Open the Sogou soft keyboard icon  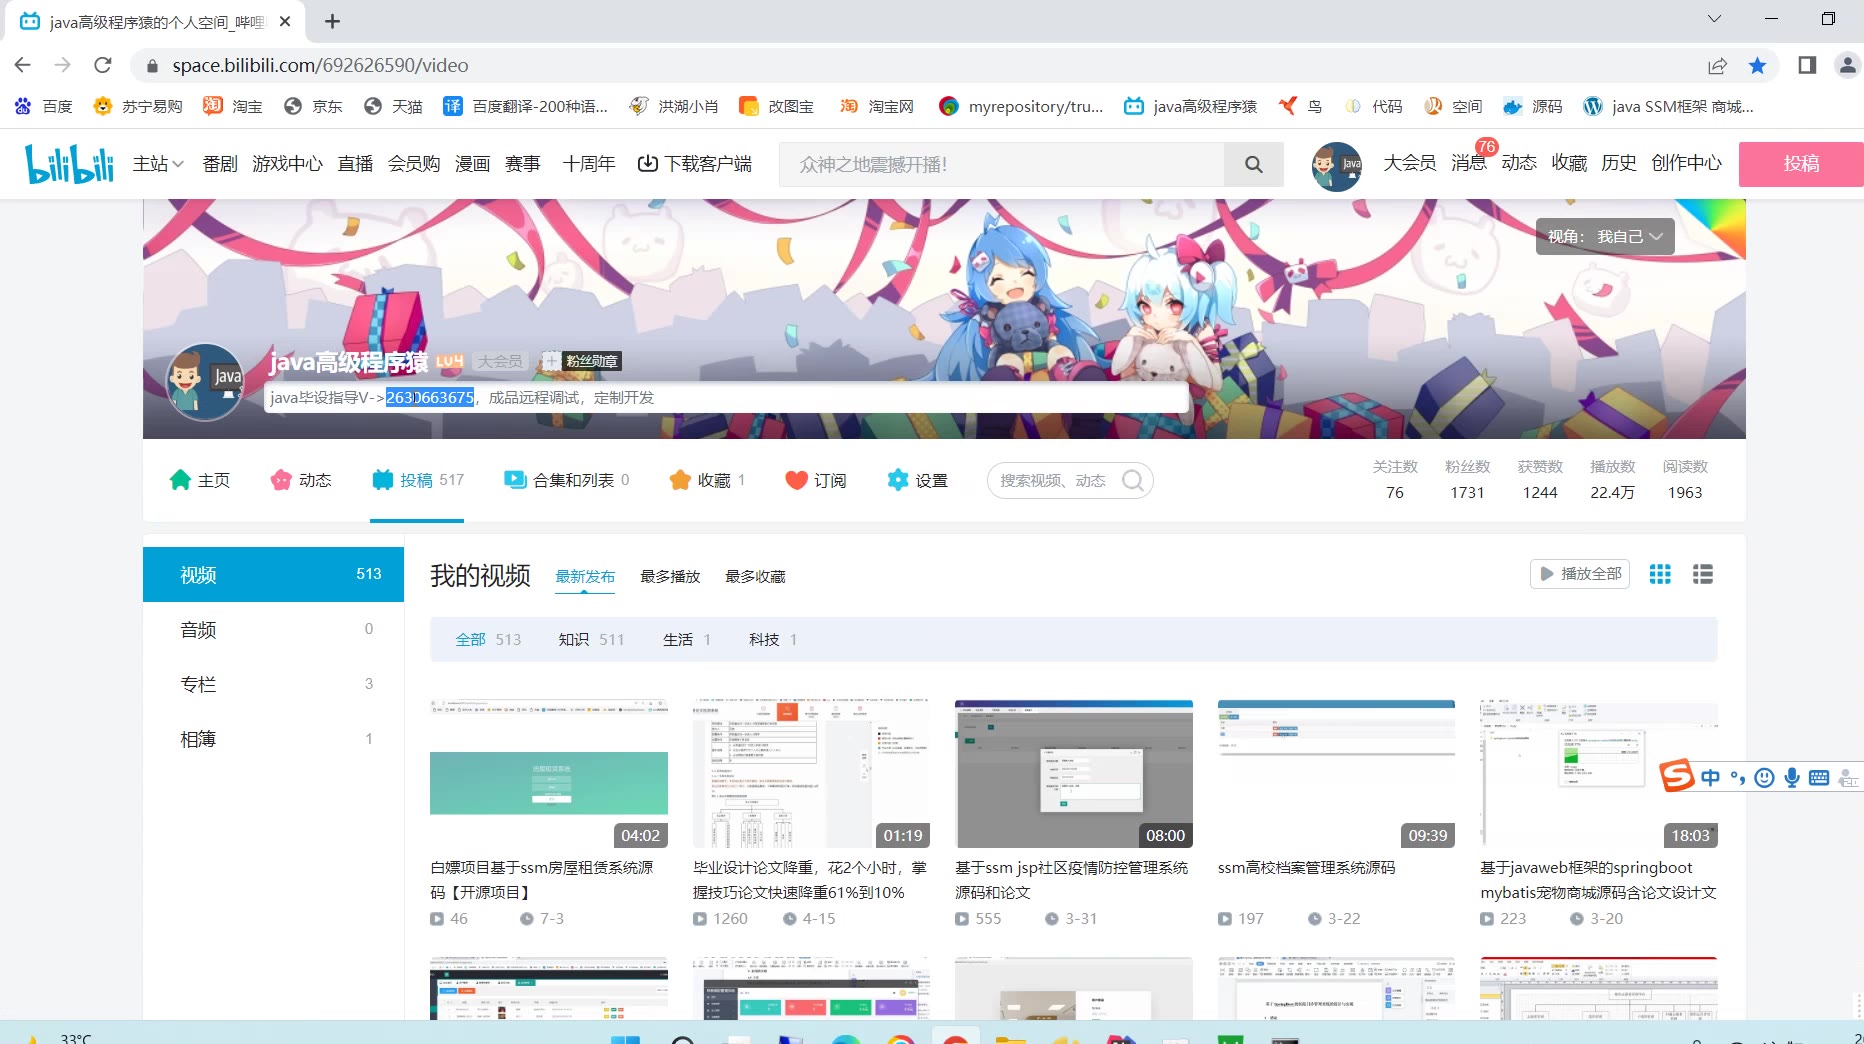pos(1819,778)
